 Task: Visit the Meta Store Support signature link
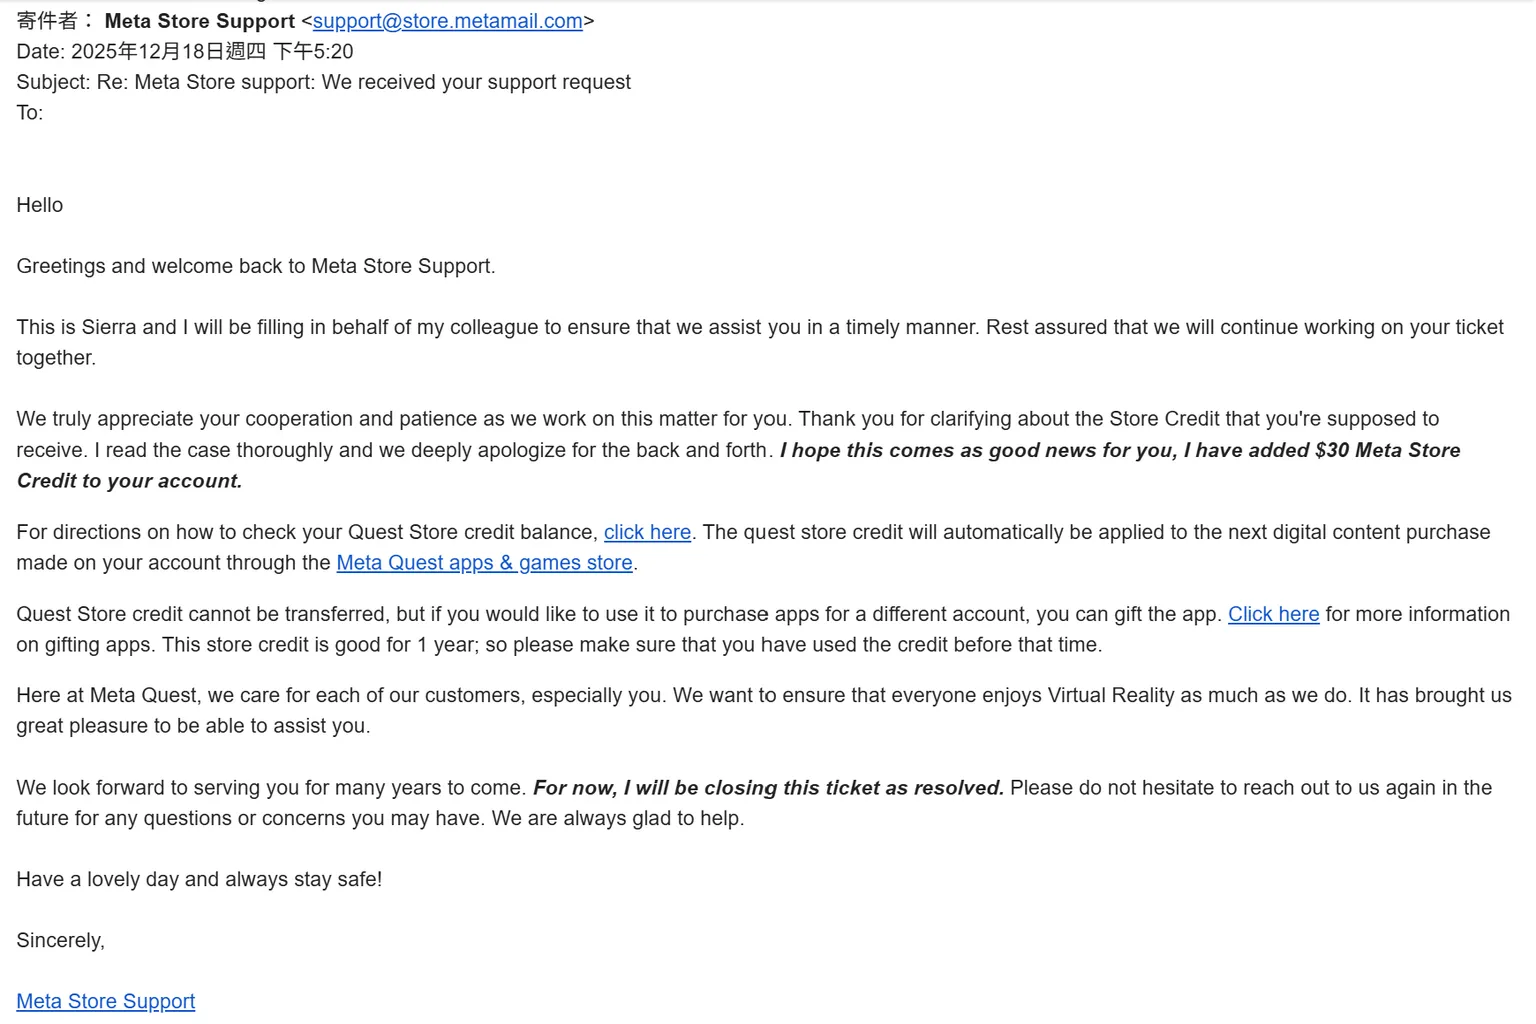[x=105, y=1001]
